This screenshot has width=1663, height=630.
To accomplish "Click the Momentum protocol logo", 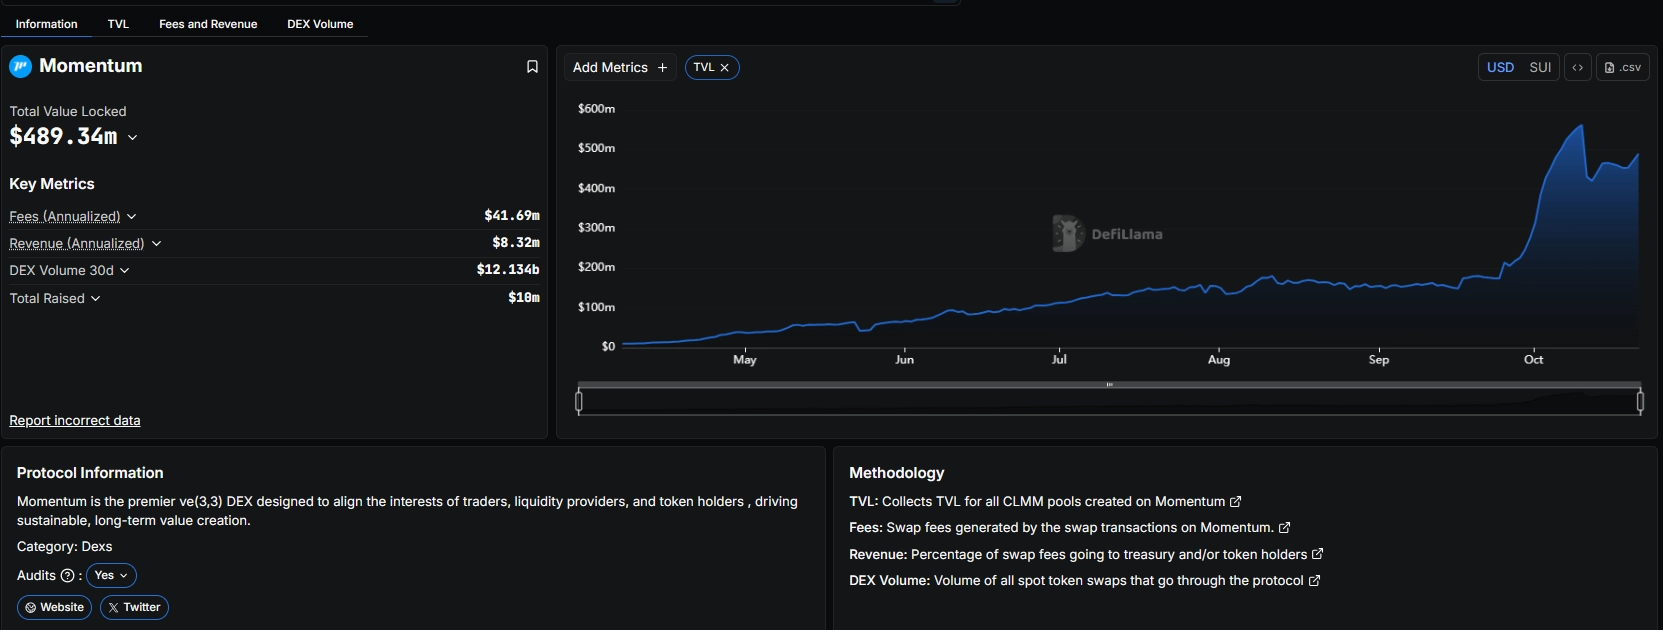I will point(21,67).
